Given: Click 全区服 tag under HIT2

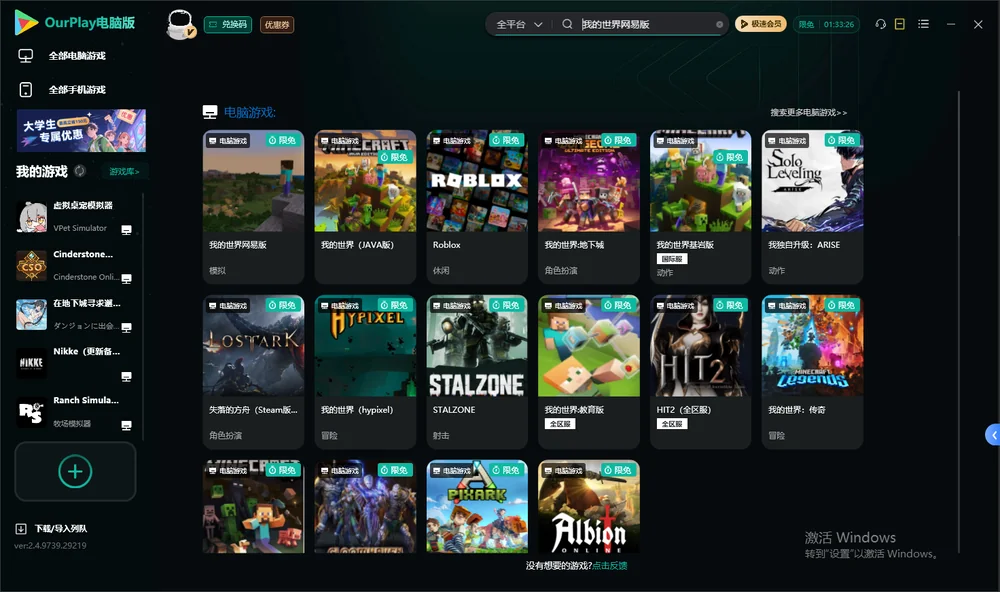Looking at the screenshot, I should (672, 424).
